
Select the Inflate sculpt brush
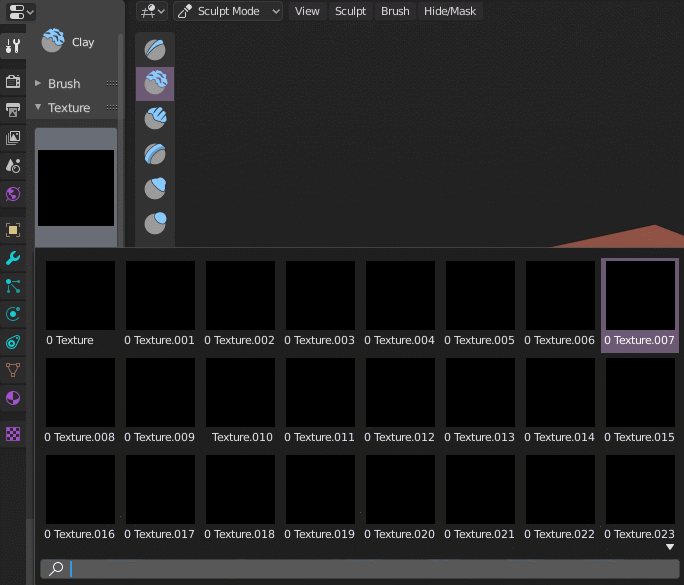pos(155,188)
